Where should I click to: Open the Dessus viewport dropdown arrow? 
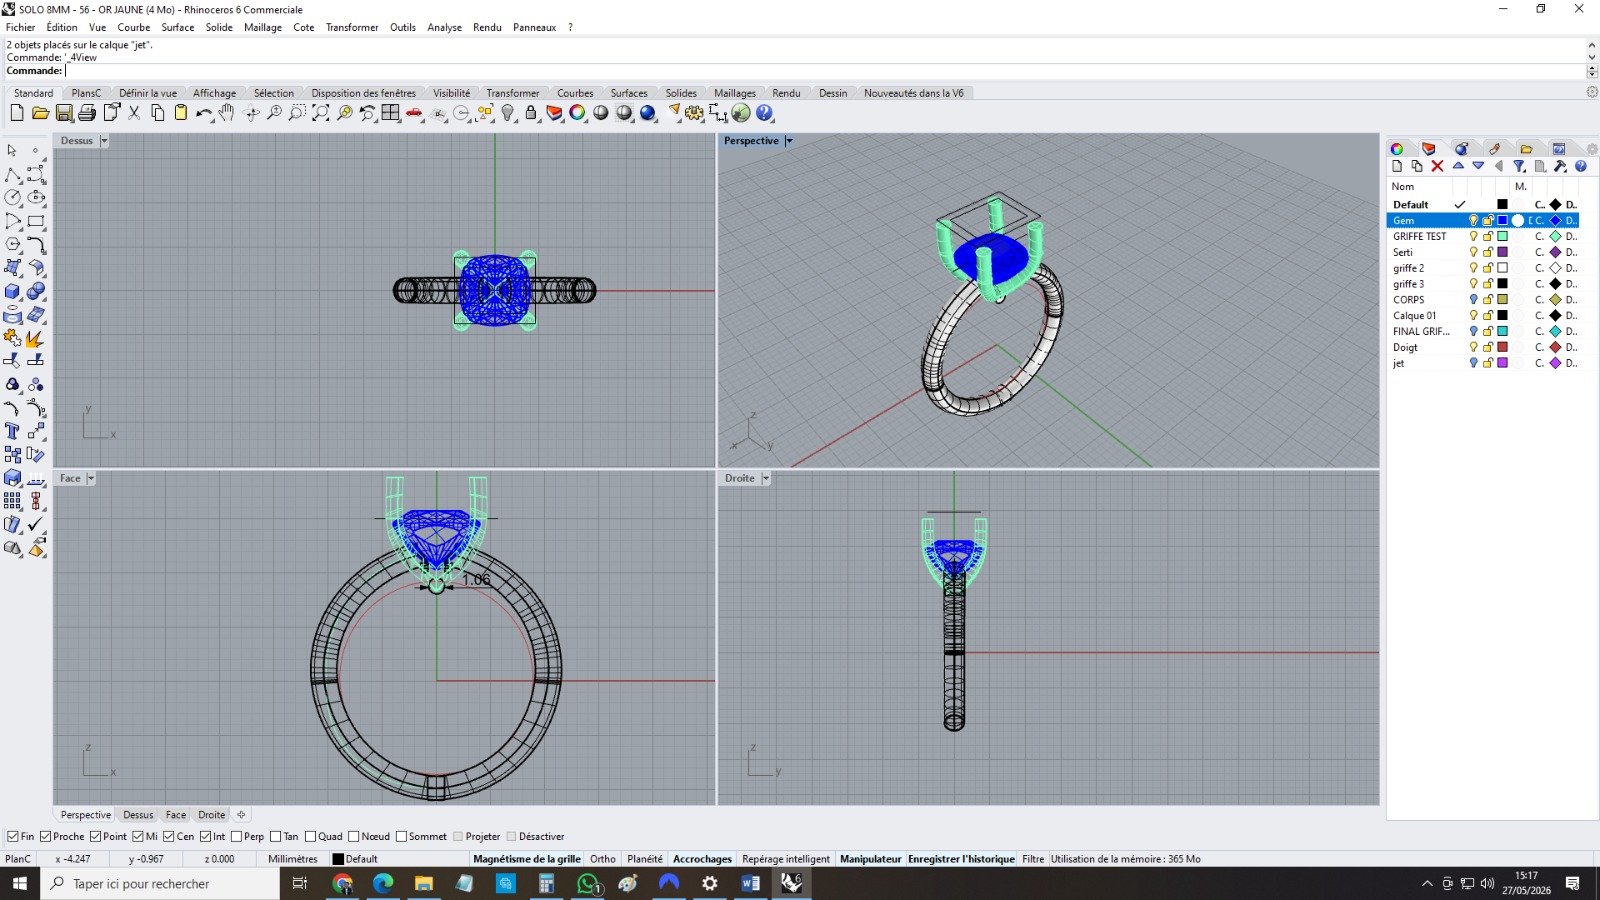(104, 141)
